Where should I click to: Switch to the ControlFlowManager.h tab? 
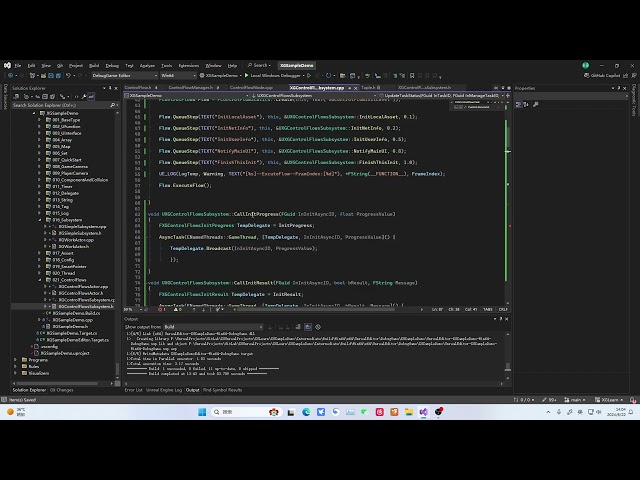point(191,88)
